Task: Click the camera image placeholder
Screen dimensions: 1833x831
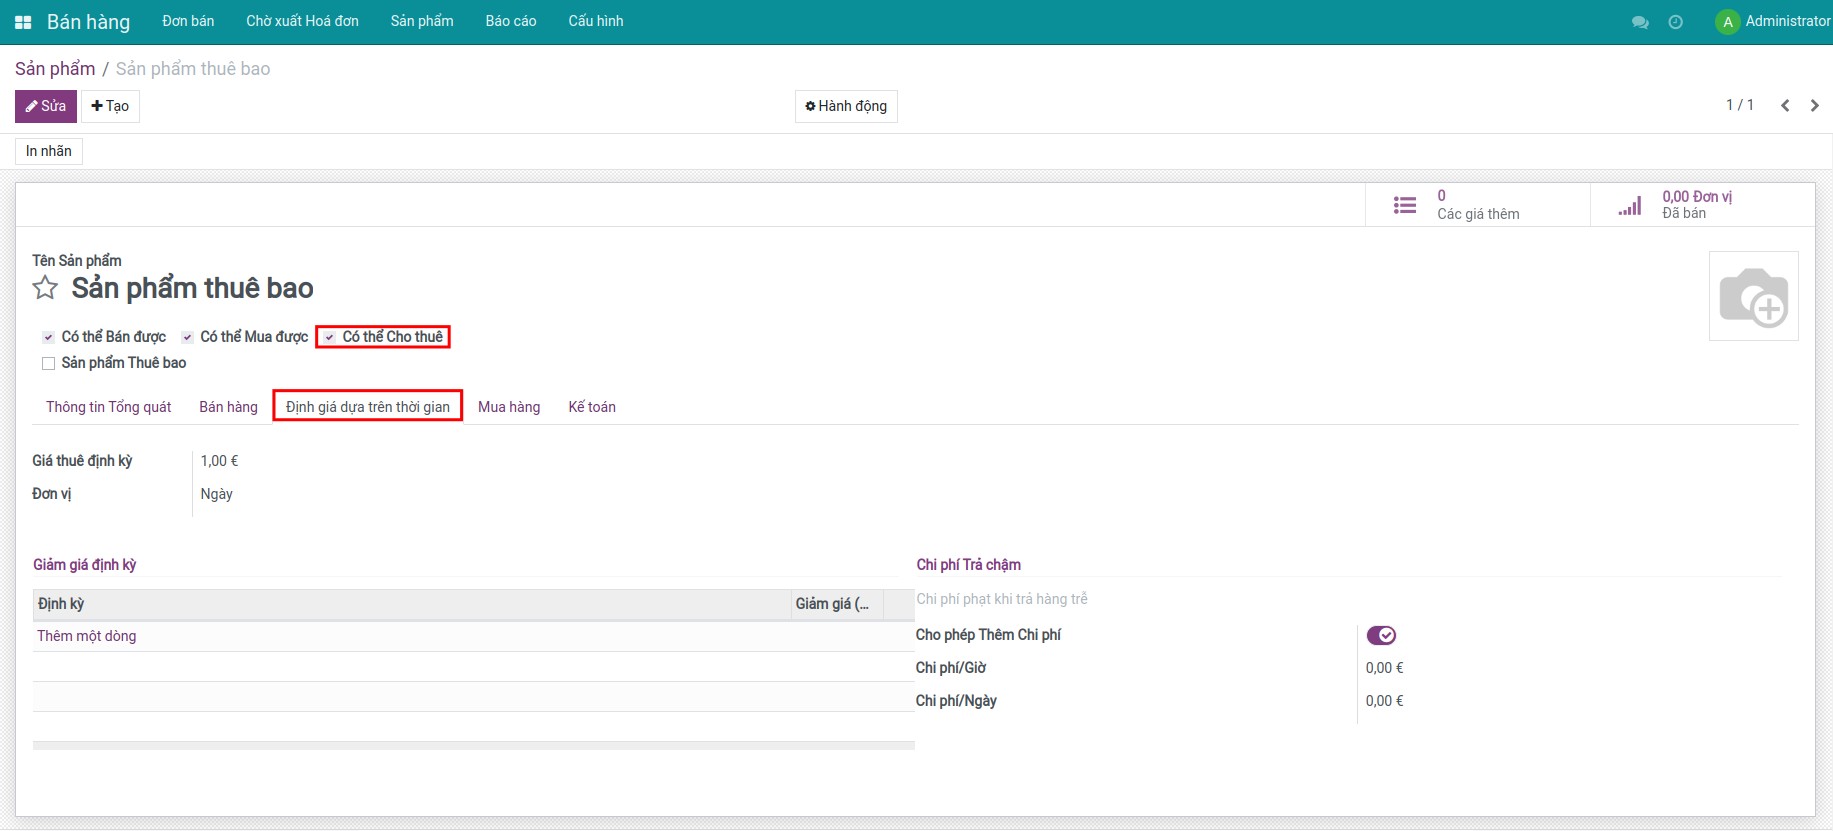Action: pyautogui.click(x=1753, y=296)
